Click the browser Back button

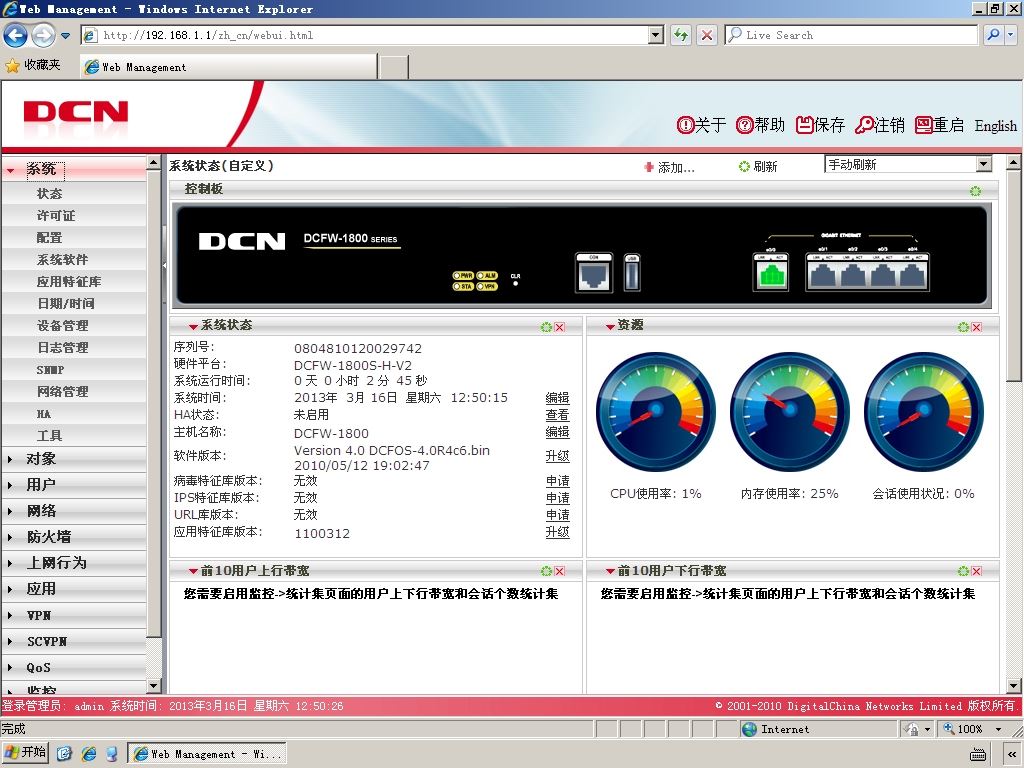tap(16, 35)
